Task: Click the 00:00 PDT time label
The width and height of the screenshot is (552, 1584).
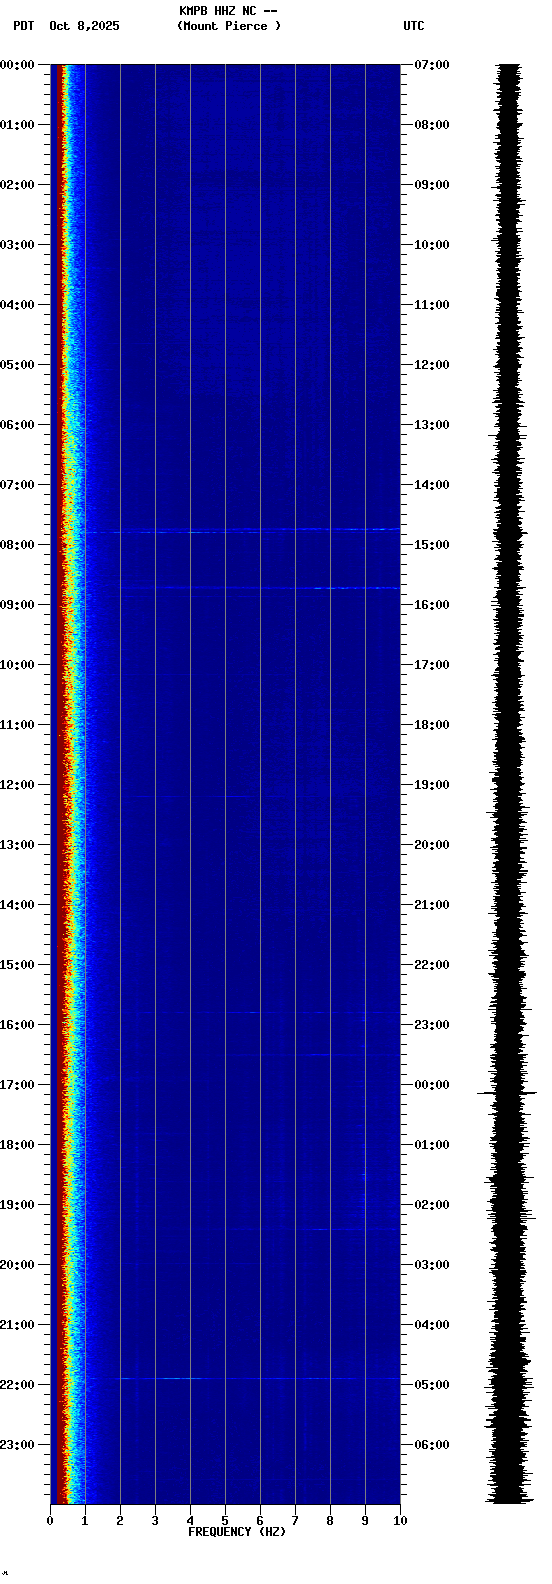Action: tap(18, 65)
